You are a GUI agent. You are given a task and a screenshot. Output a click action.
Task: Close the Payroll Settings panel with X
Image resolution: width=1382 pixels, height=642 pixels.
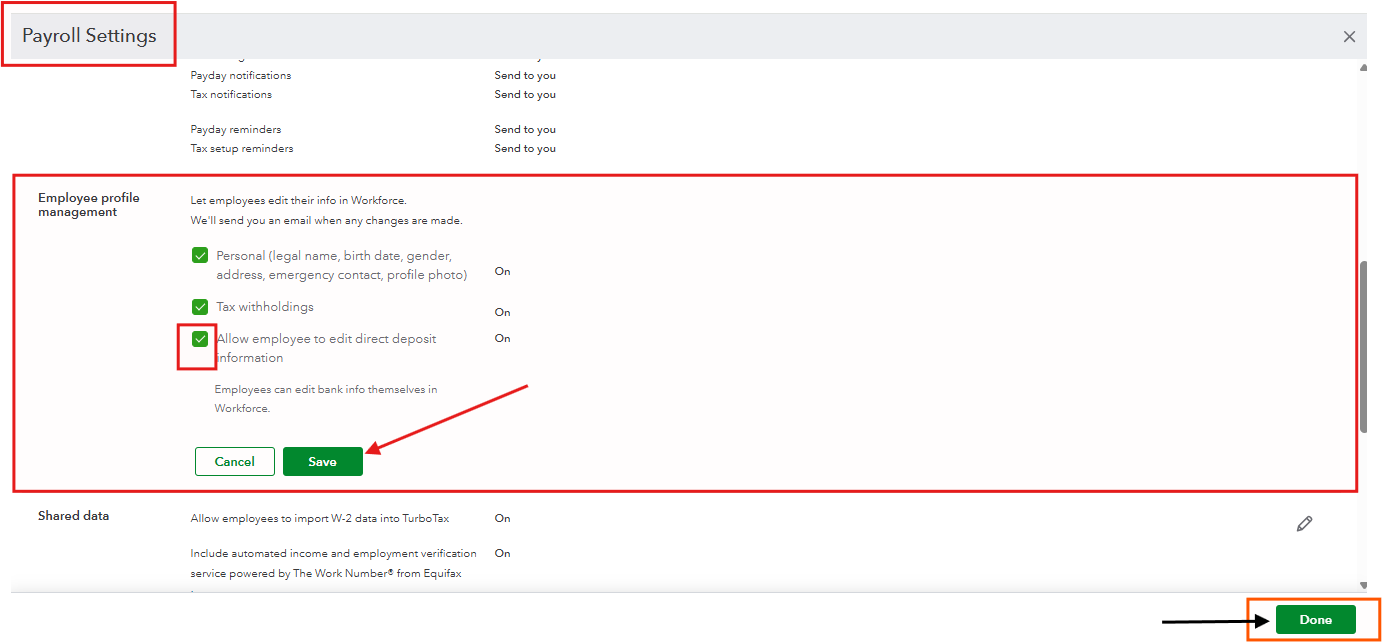coord(1349,37)
